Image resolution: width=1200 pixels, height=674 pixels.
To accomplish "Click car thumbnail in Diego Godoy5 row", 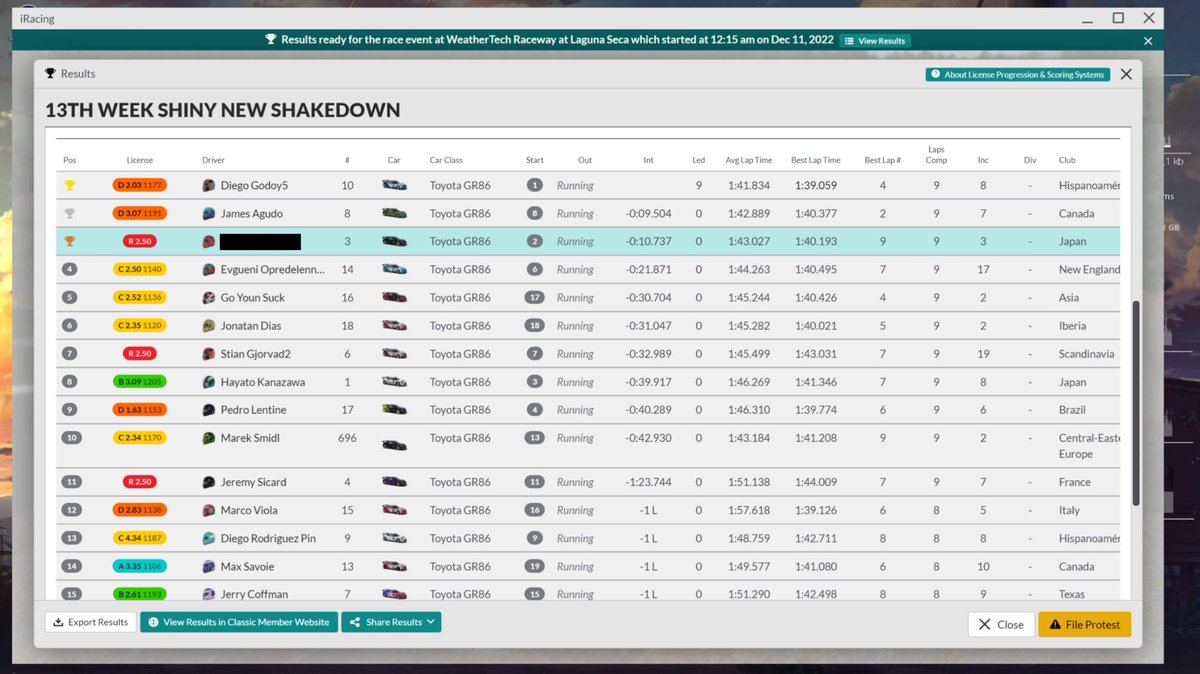I will point(394,185).
